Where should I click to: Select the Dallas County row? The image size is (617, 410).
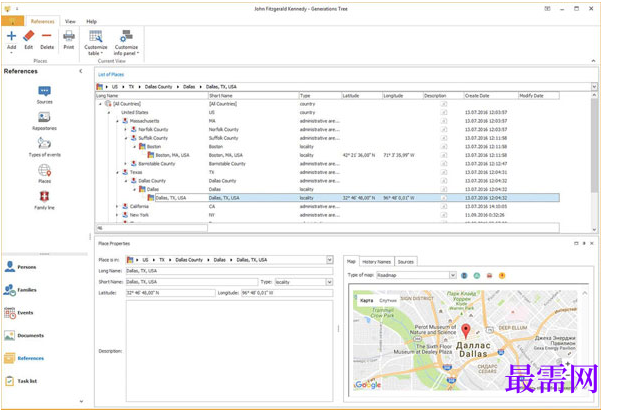(327, 181)
